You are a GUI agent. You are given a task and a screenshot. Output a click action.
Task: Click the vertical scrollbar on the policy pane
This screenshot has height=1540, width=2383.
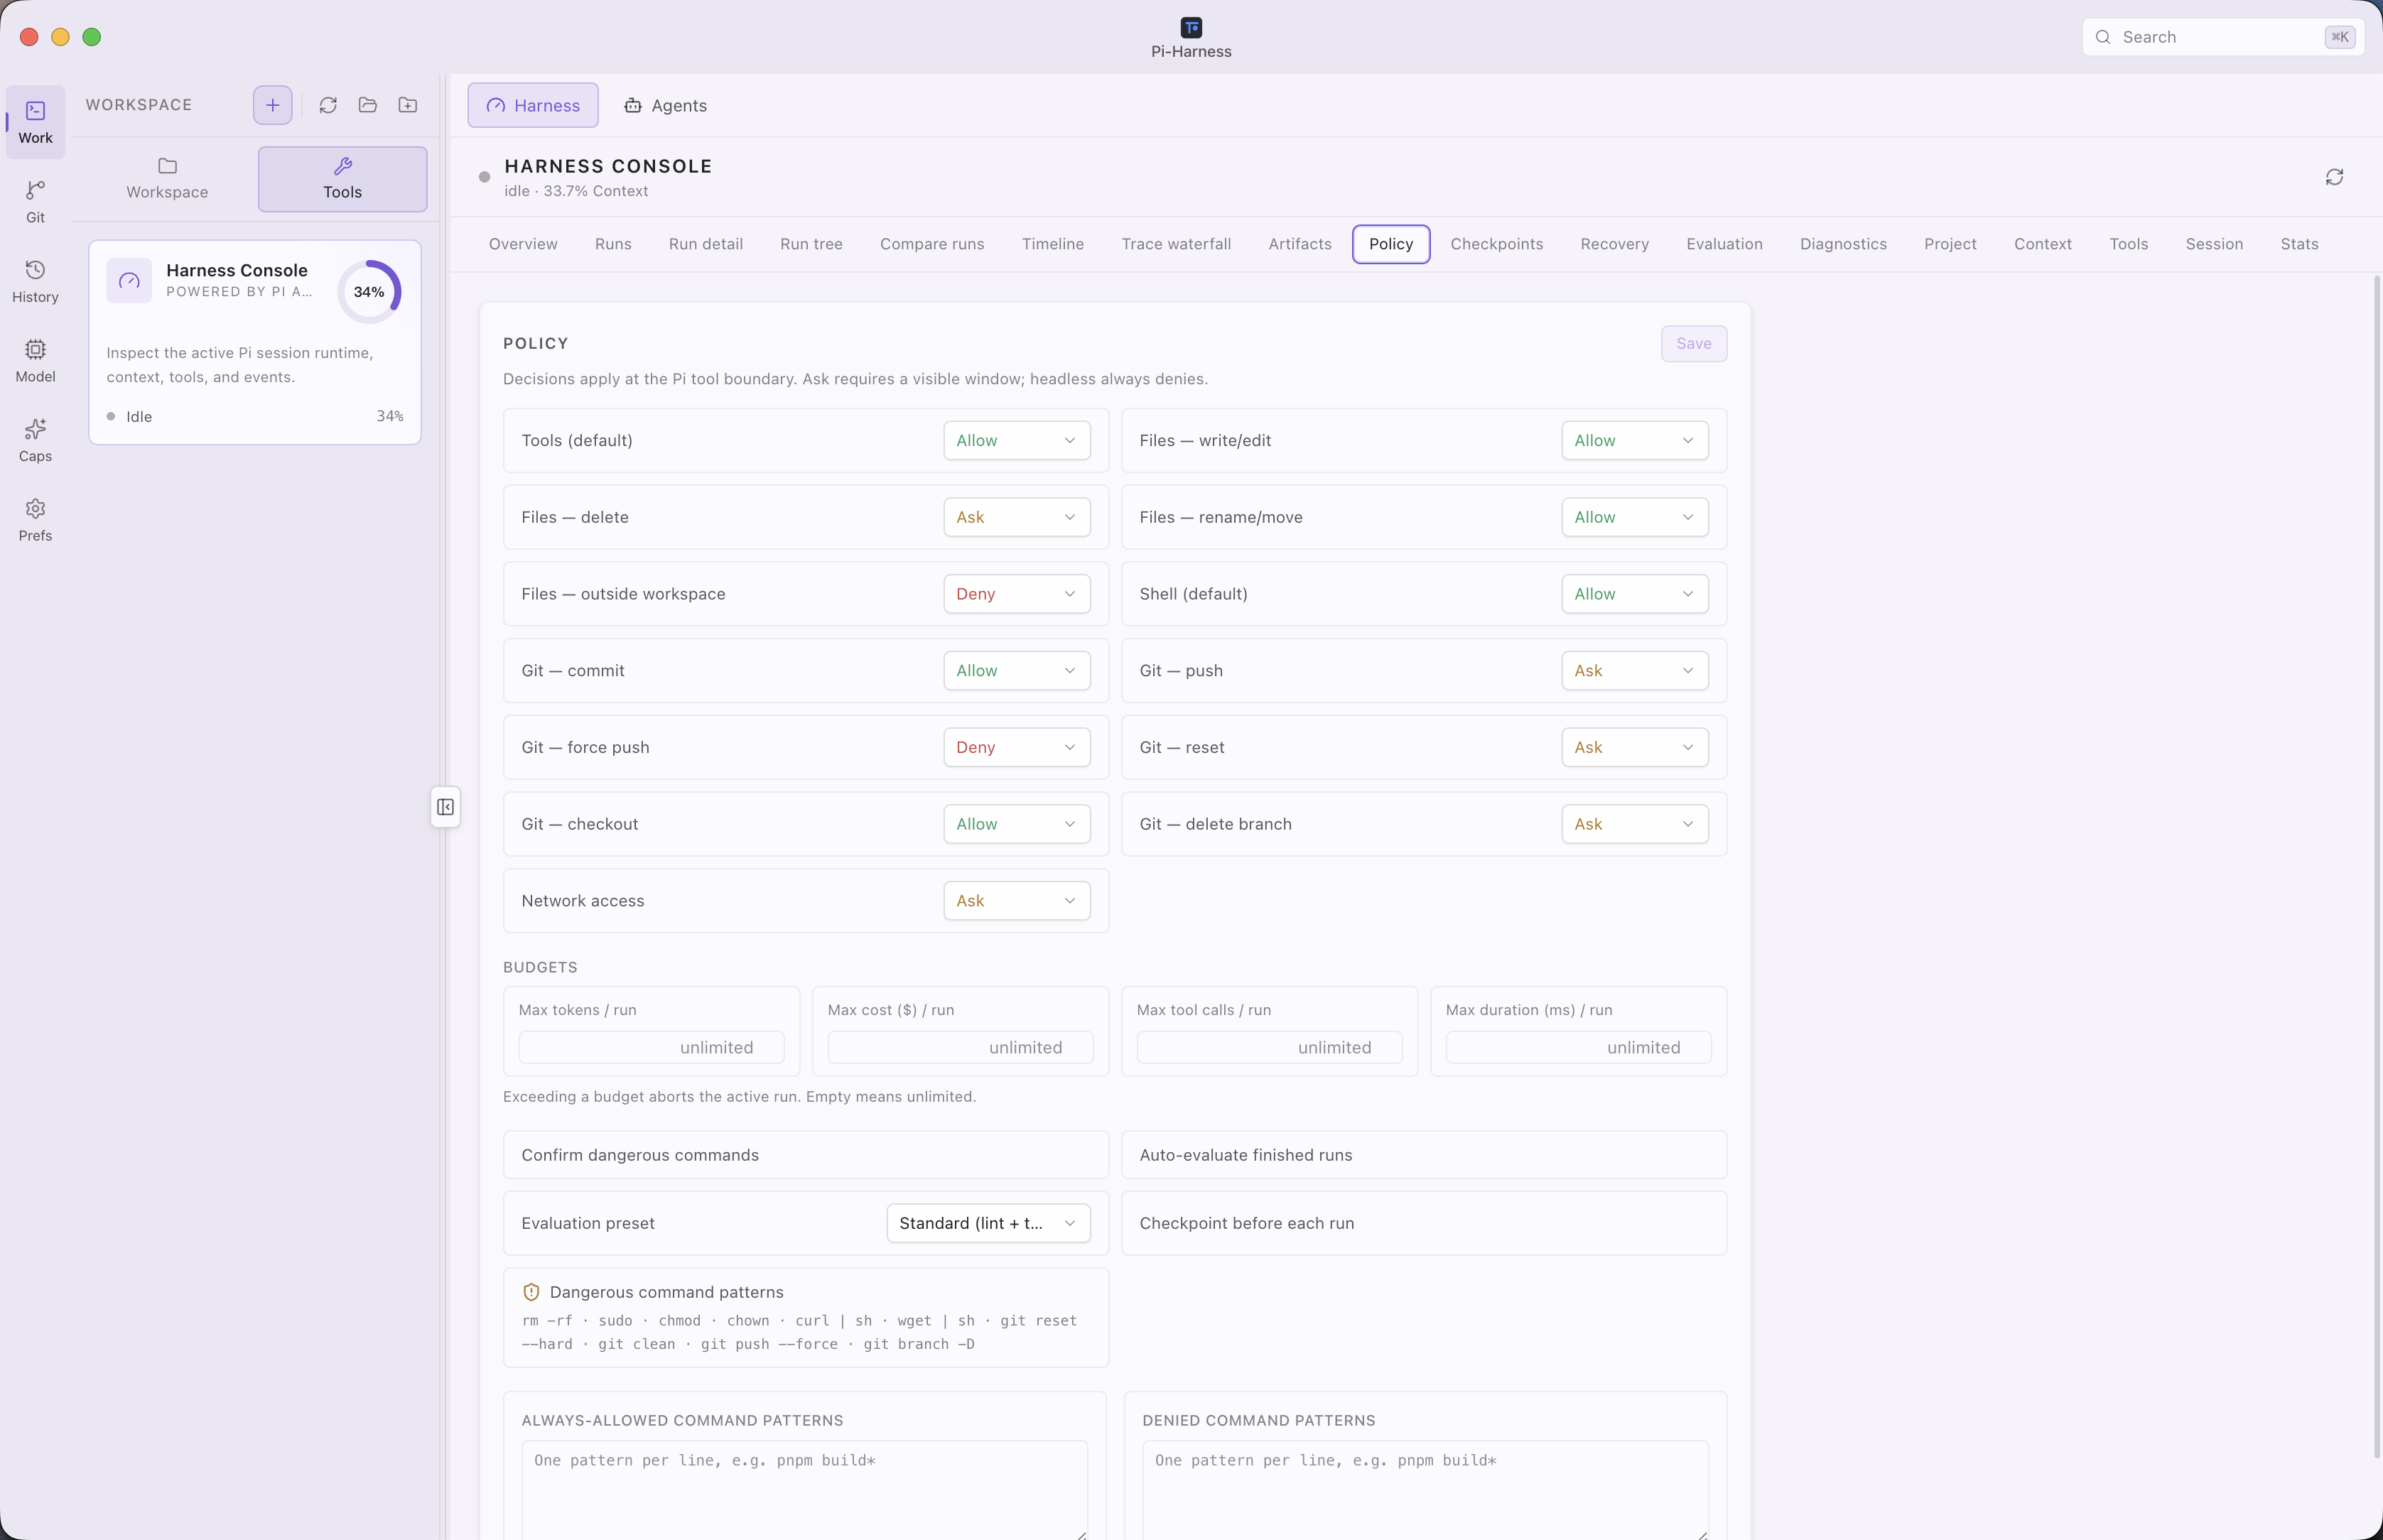[2376, 867]
